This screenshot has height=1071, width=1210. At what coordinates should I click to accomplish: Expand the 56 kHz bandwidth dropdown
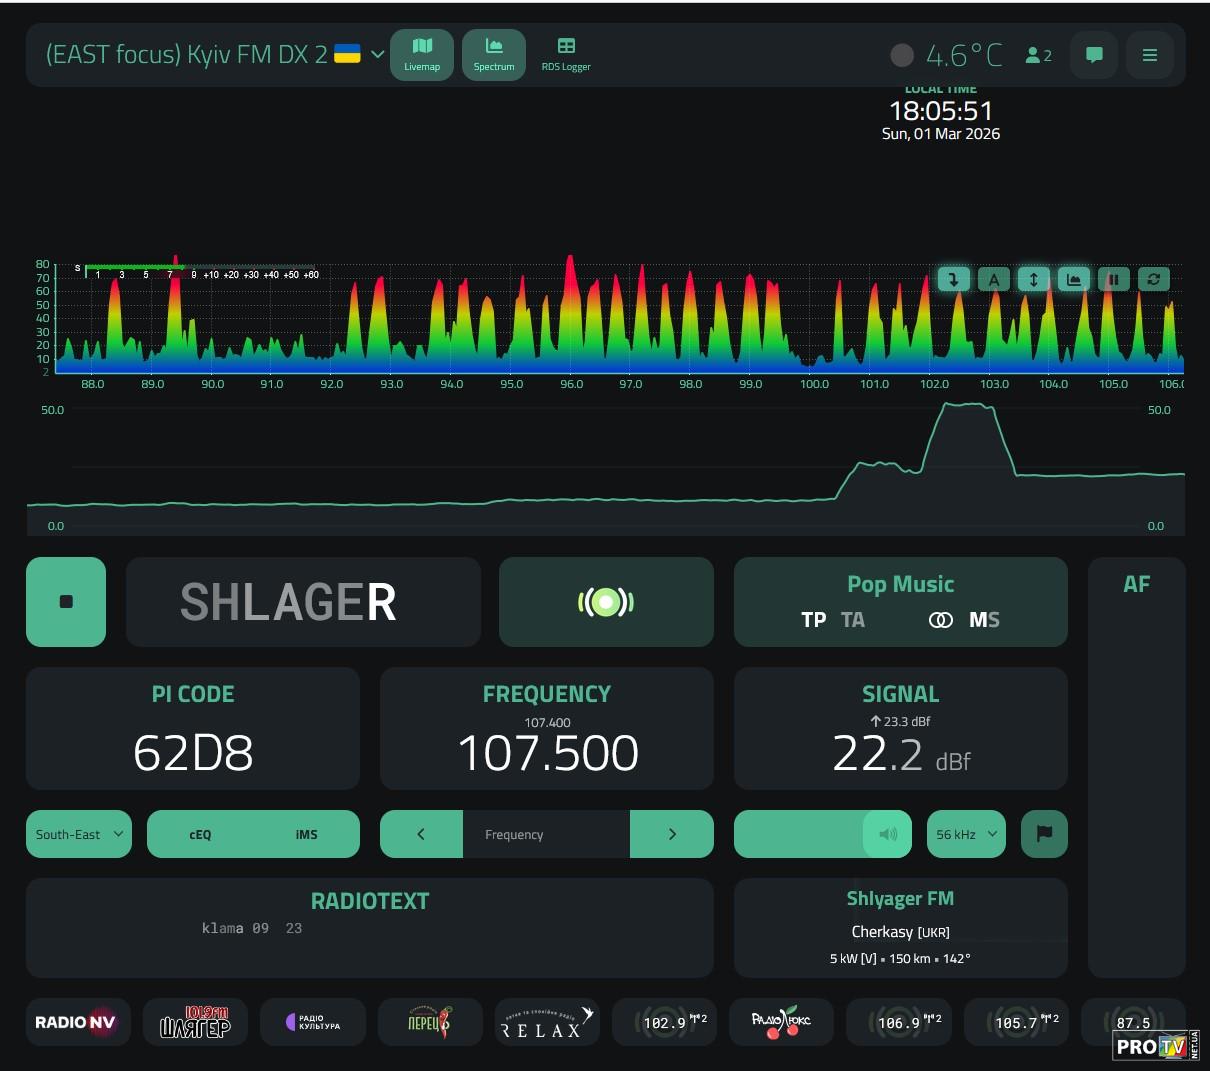pos(966,834)
